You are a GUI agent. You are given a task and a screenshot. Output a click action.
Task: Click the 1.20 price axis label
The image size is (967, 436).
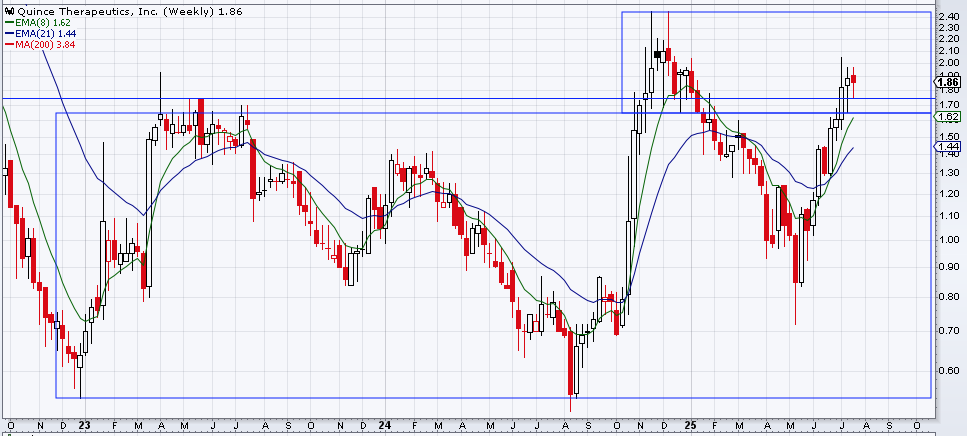pos(950,194)
